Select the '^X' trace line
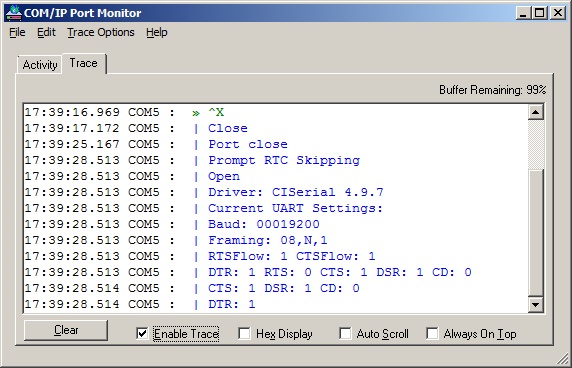Image resolution: width=572 pixels, height=368 pixels. (276, 112)
